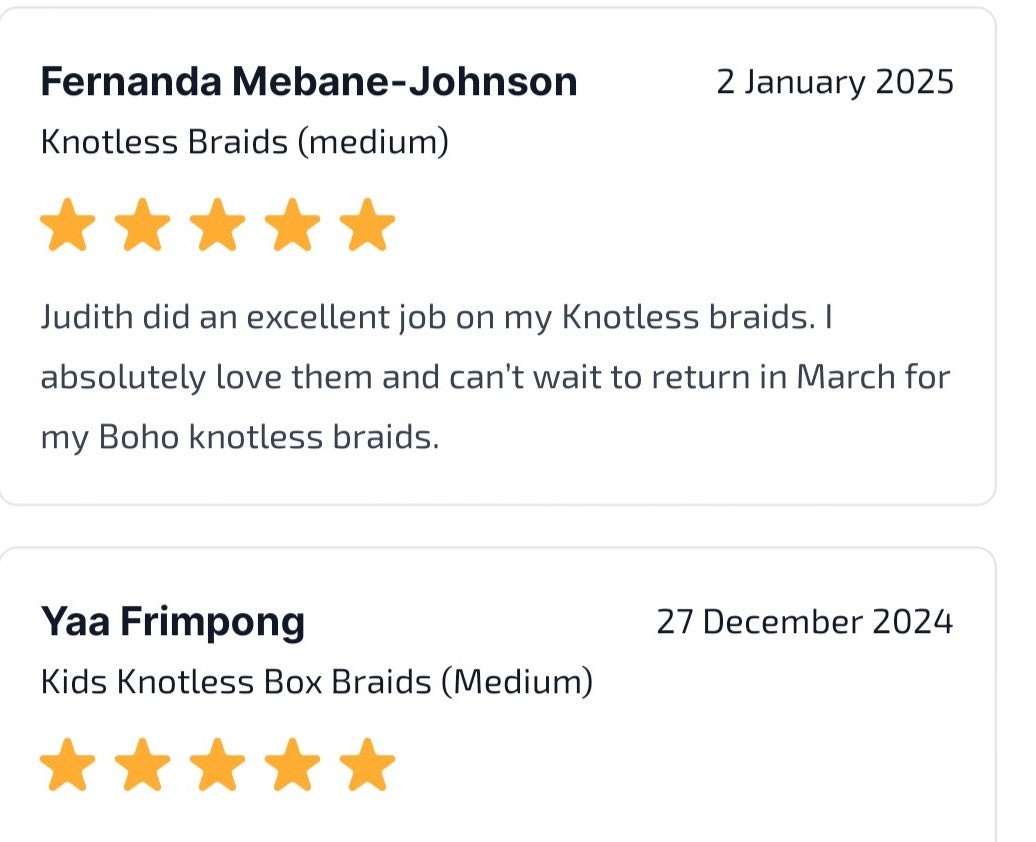The image size is (1036, 842).
Task: Click the first star in Yaa Frimpong's rating
Action: (69, 765)
